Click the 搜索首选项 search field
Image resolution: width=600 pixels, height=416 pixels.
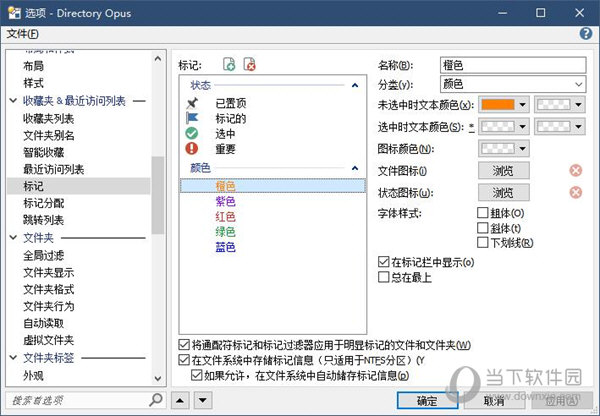click(77, 400)
